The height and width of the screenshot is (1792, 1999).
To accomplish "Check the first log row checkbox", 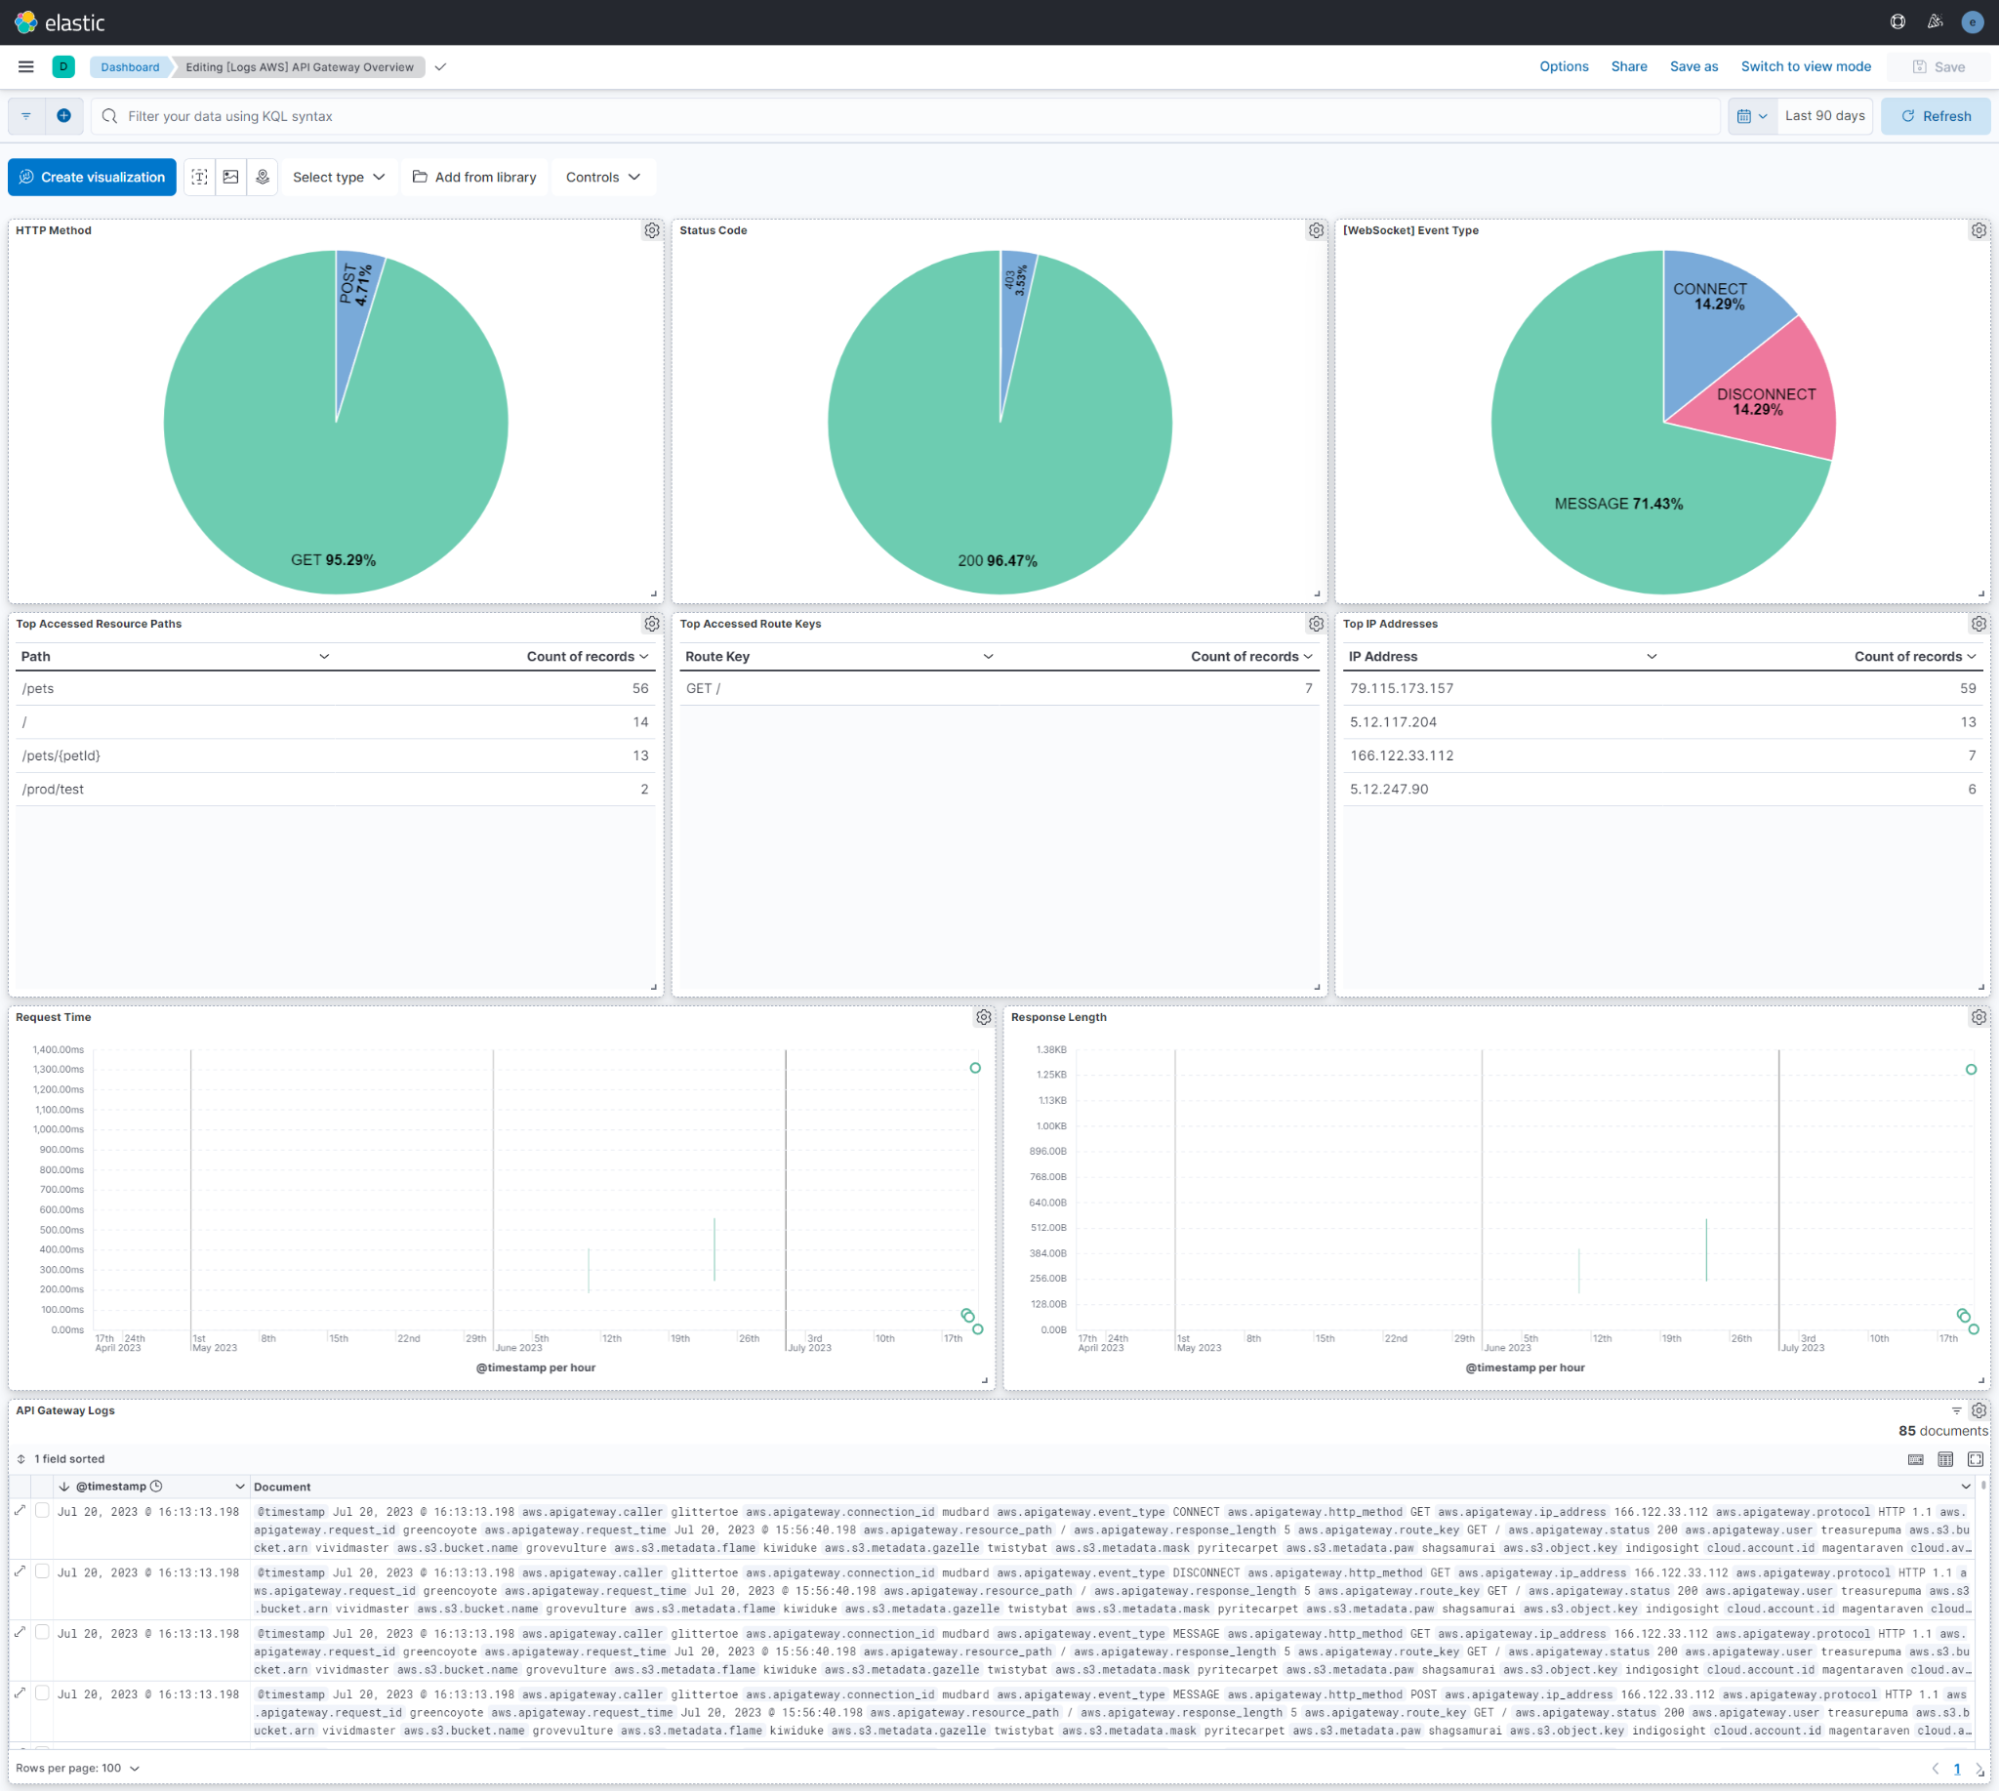I will pyautogui.click(x=42, y=1511).
